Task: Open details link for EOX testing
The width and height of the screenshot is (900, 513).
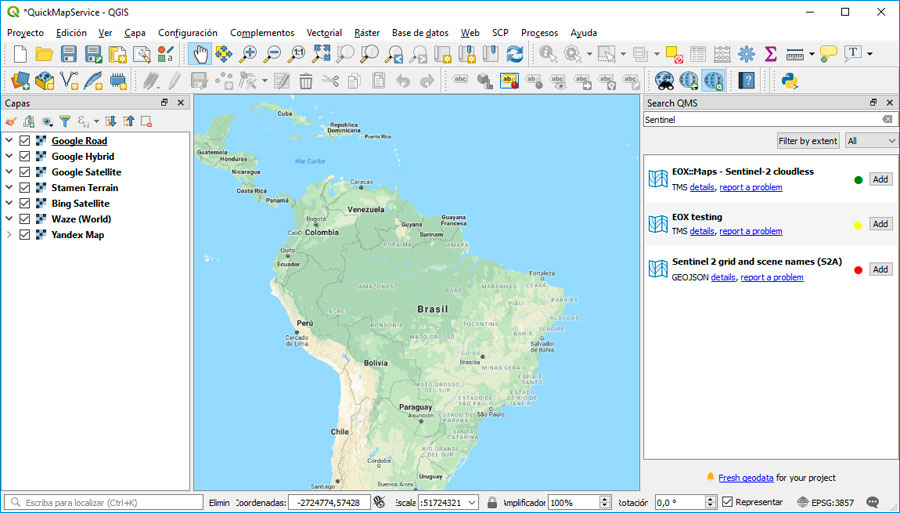Action: click(x=702, y=231)
